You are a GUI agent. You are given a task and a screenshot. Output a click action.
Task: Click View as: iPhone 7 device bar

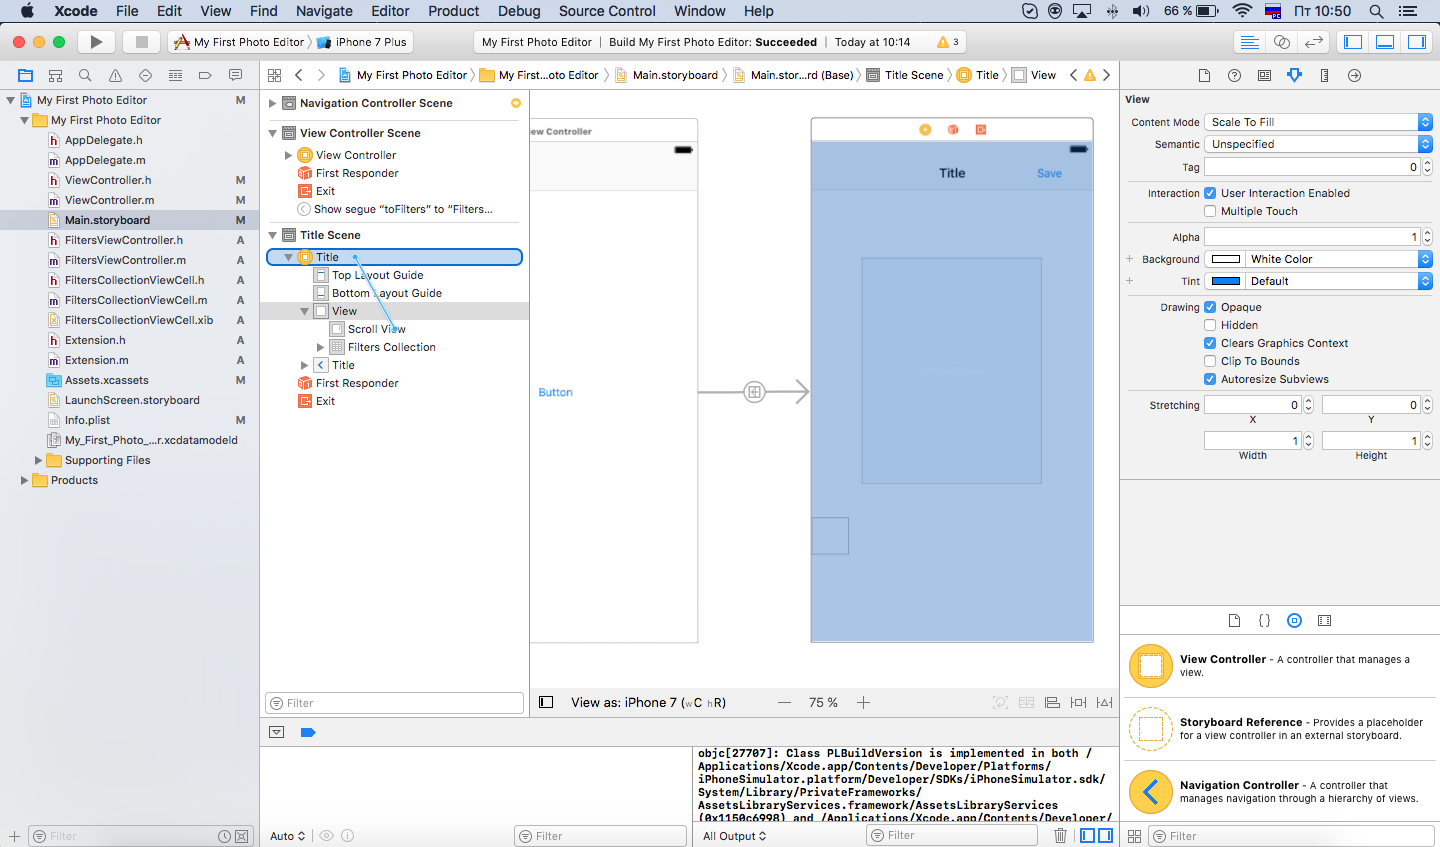pos(648,703)
